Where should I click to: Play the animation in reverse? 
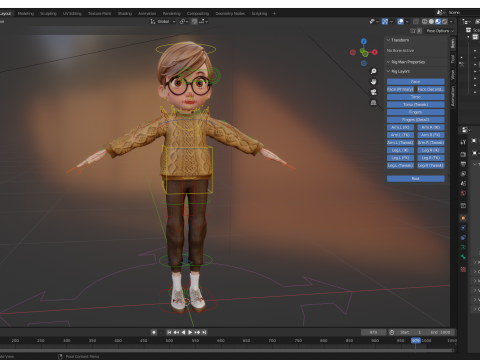(183, 332)
